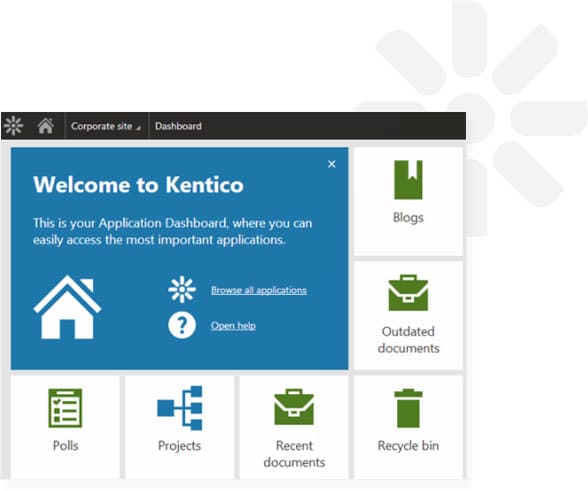Click the Browse all applications link

coord(259,290)
